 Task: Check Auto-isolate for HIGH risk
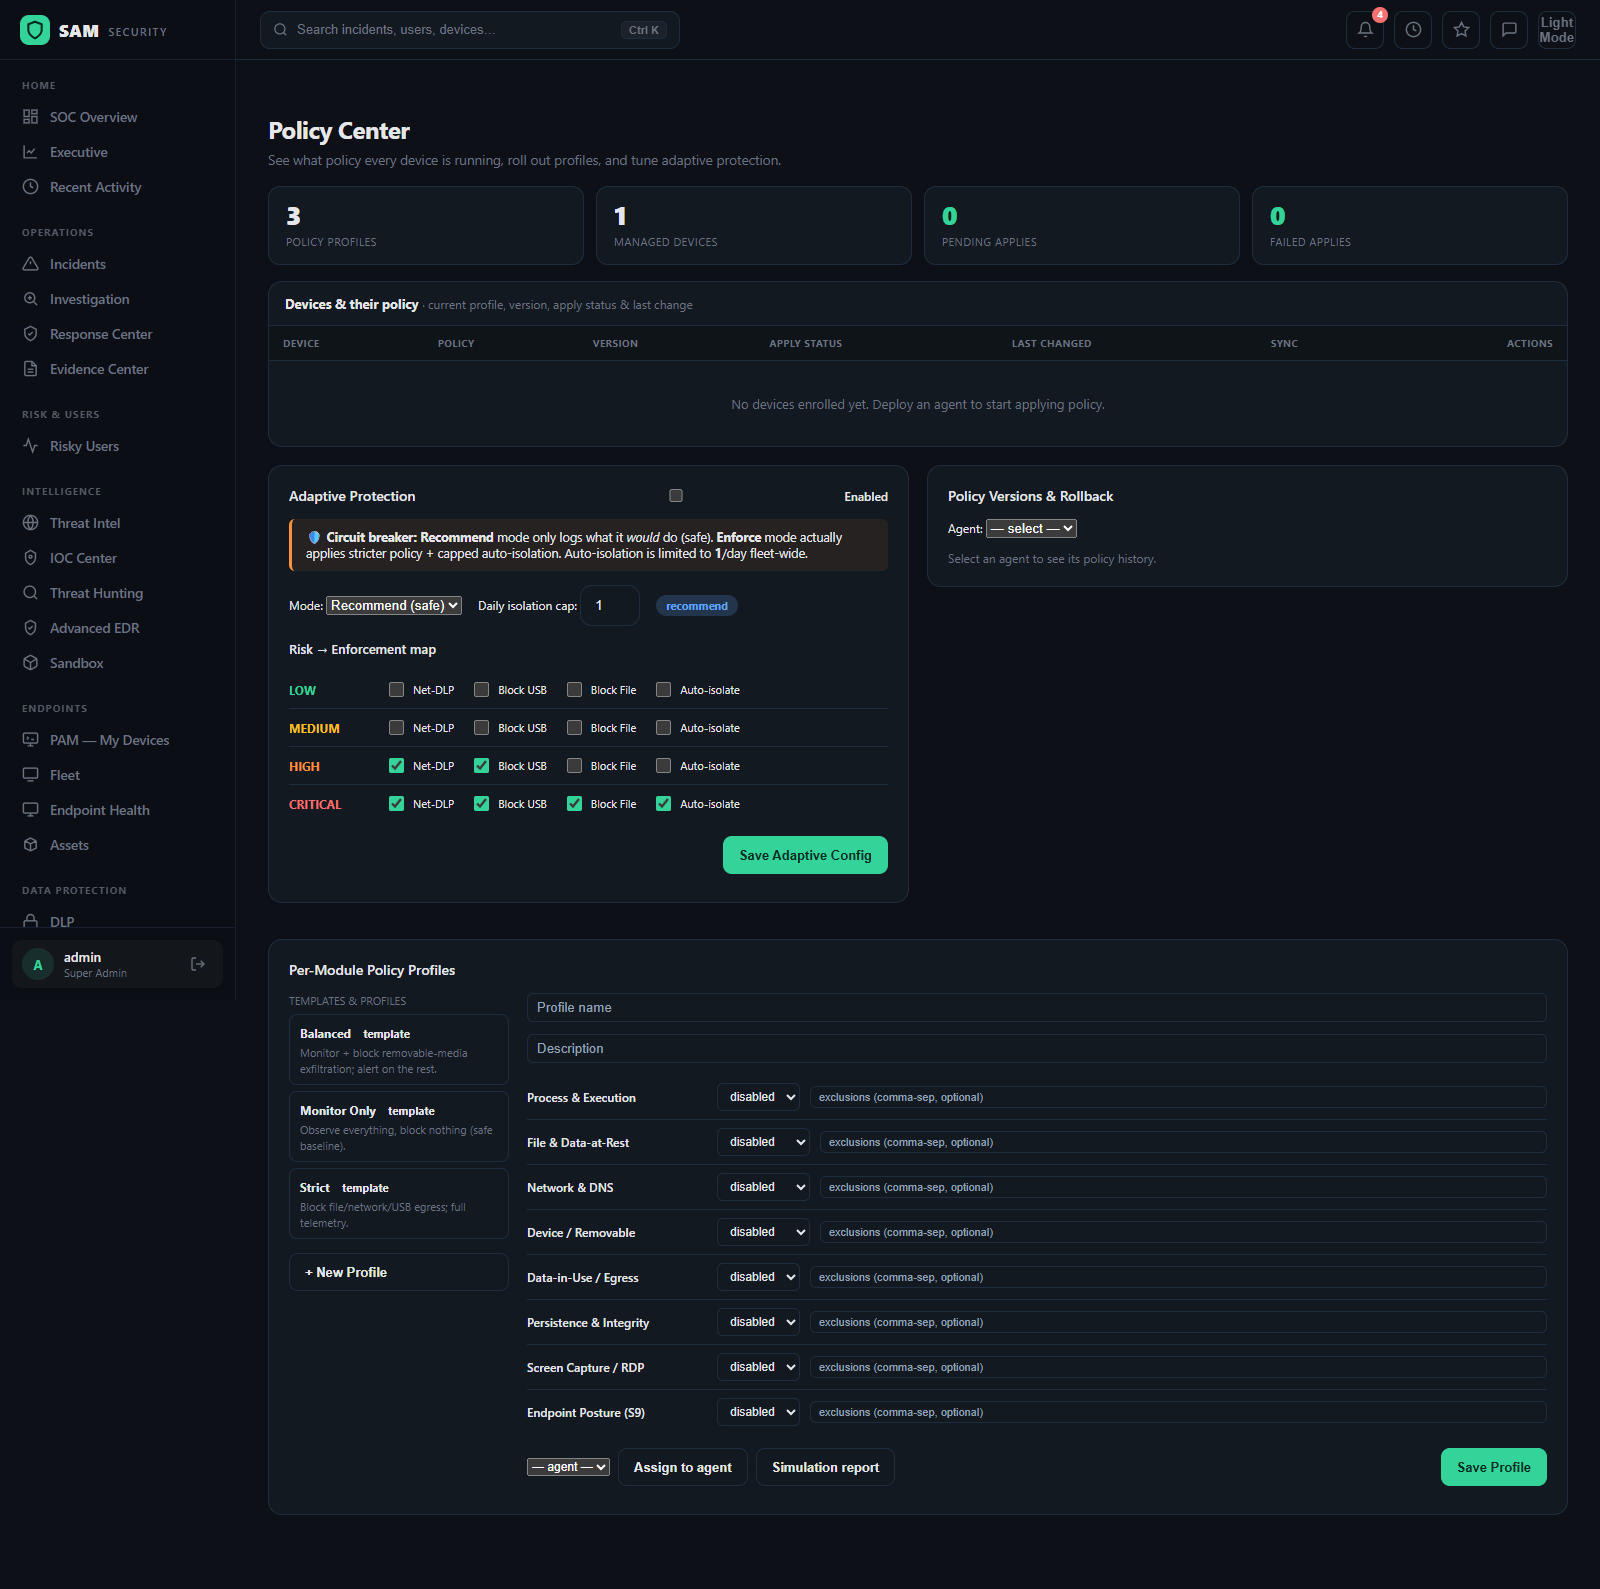tap(664, 766)
